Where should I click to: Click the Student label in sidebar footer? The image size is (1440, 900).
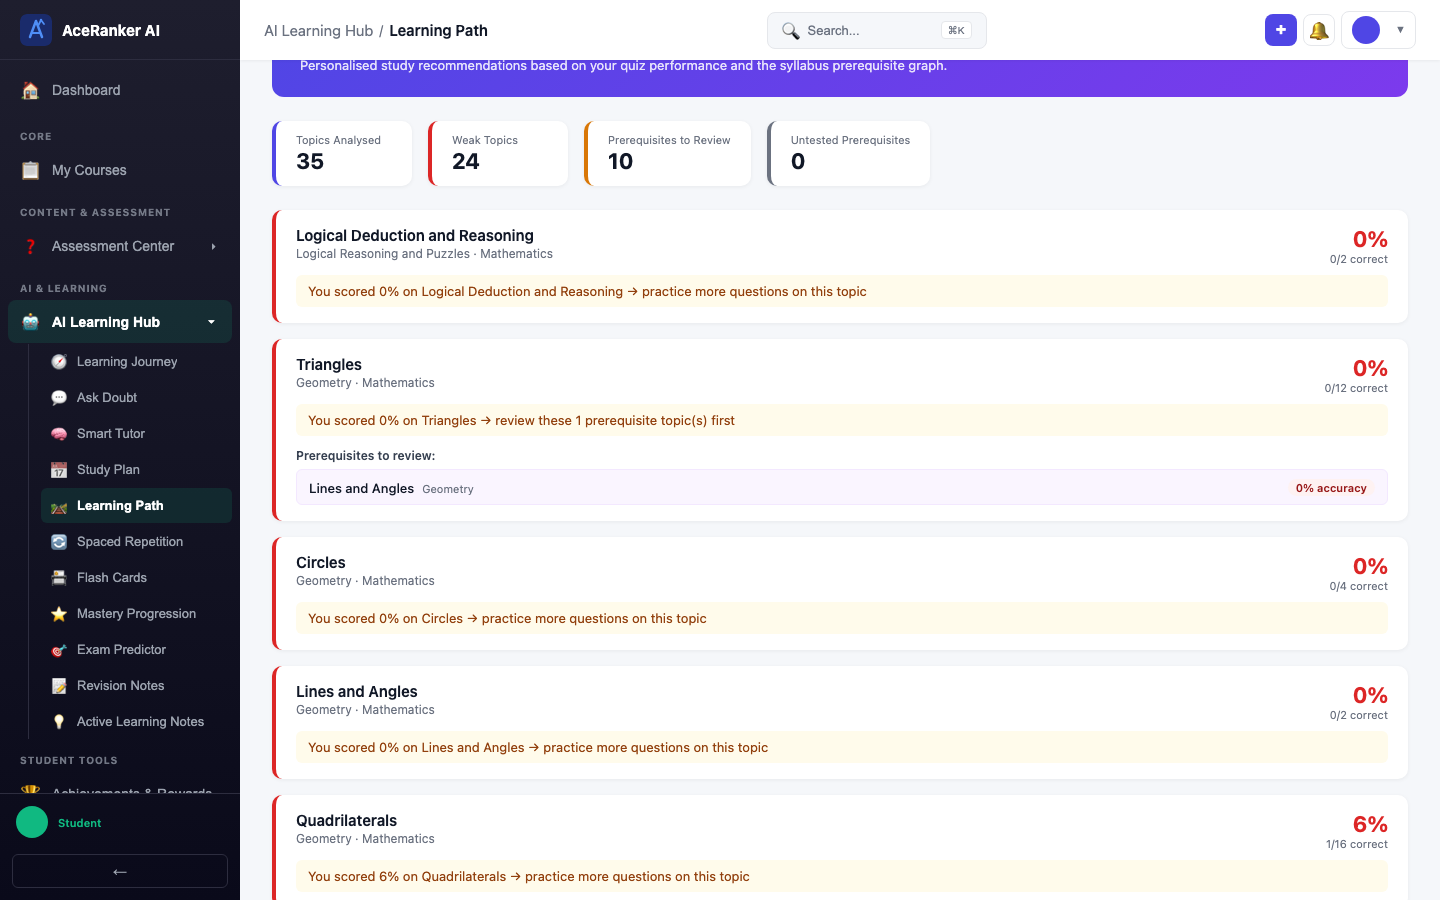(x=80, y=823)
